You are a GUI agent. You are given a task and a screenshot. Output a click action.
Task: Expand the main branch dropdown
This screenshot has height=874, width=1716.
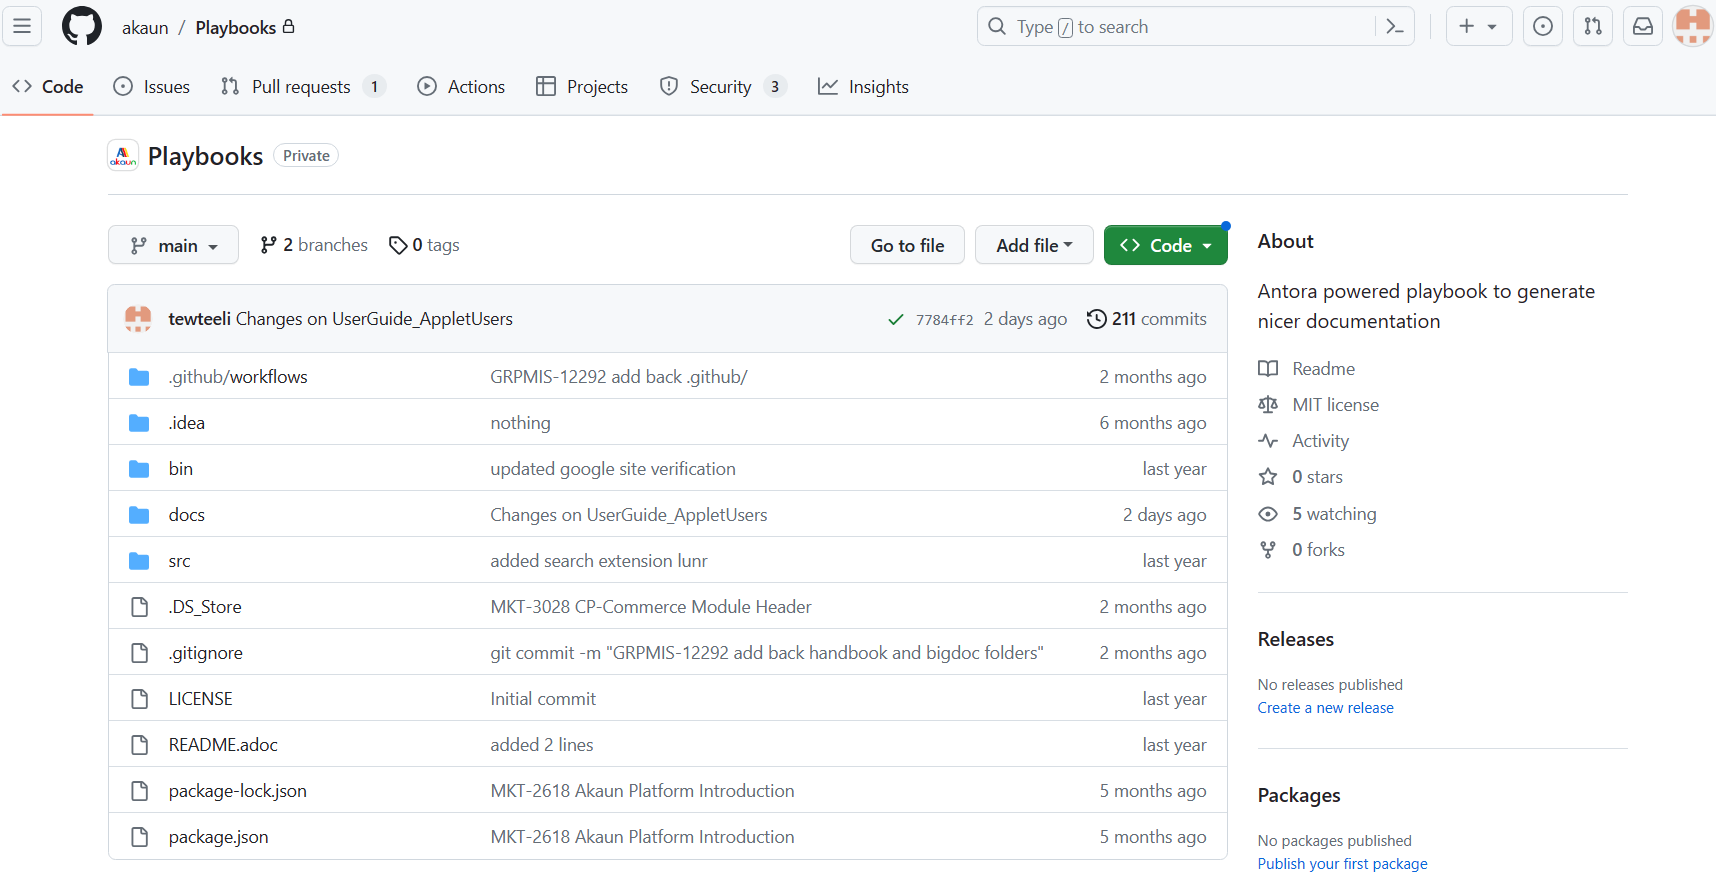(173, 246)
